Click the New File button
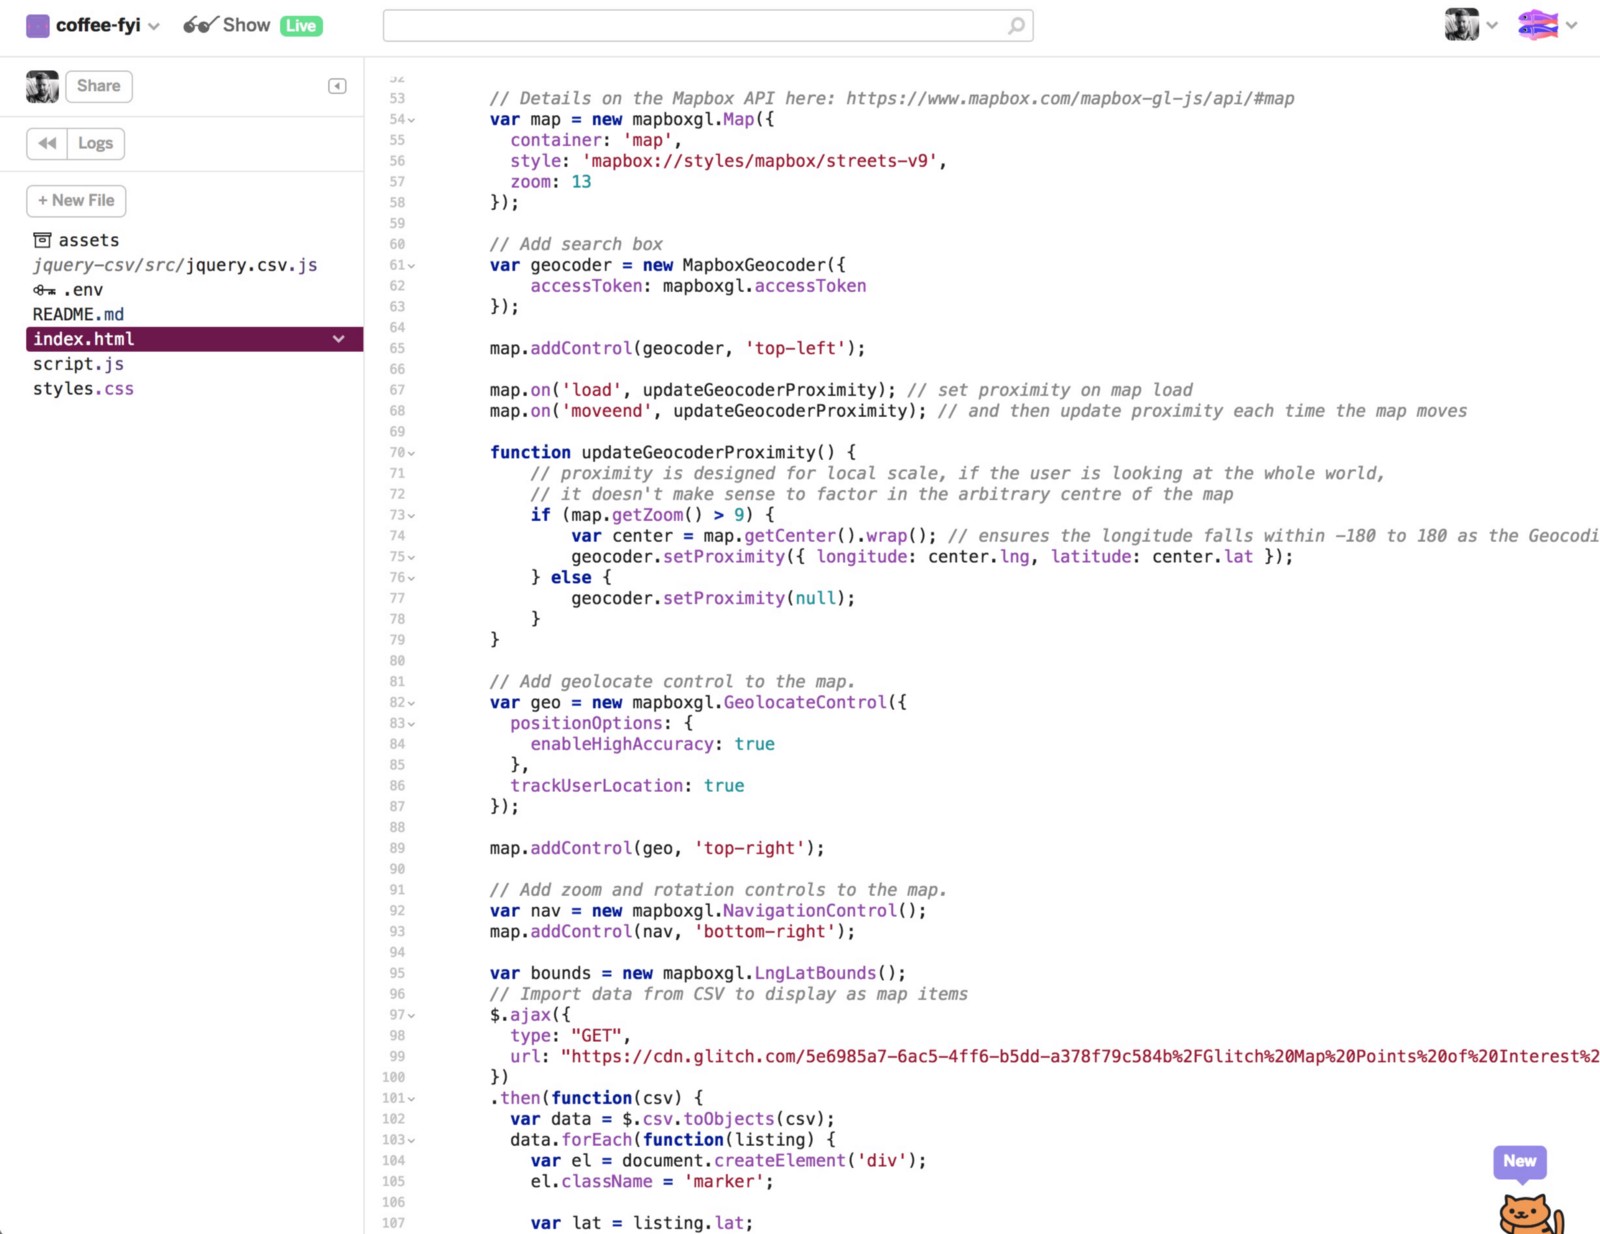 point(76,201)
